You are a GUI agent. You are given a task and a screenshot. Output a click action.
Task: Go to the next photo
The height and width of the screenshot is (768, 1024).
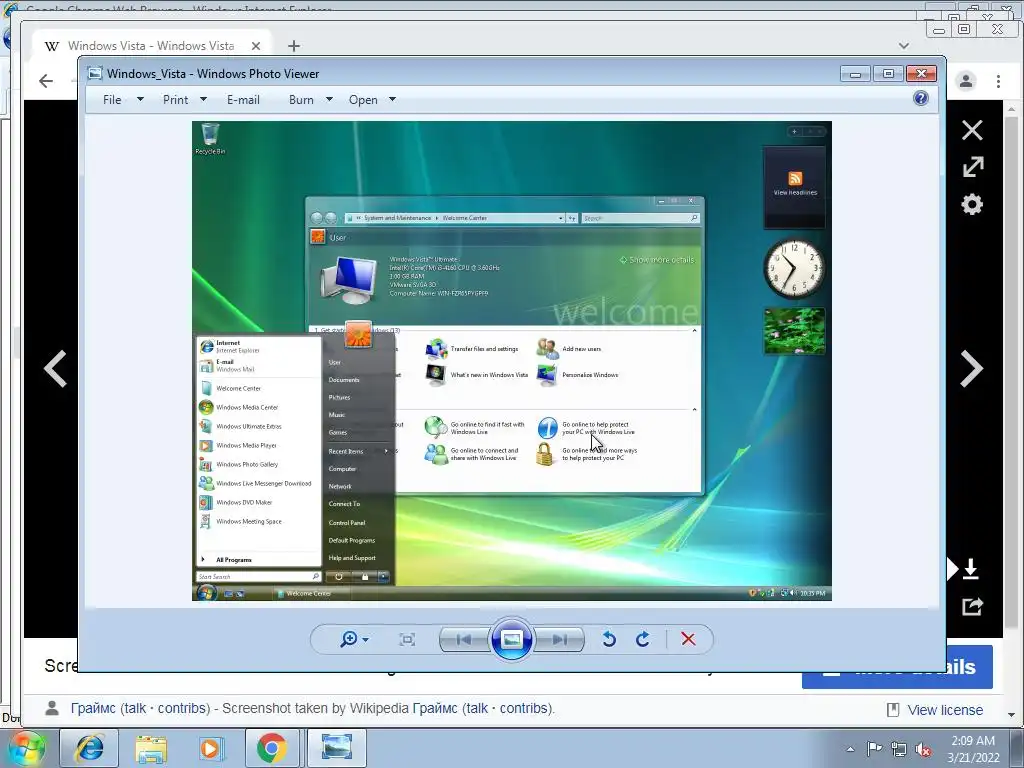tap(560, 639)
